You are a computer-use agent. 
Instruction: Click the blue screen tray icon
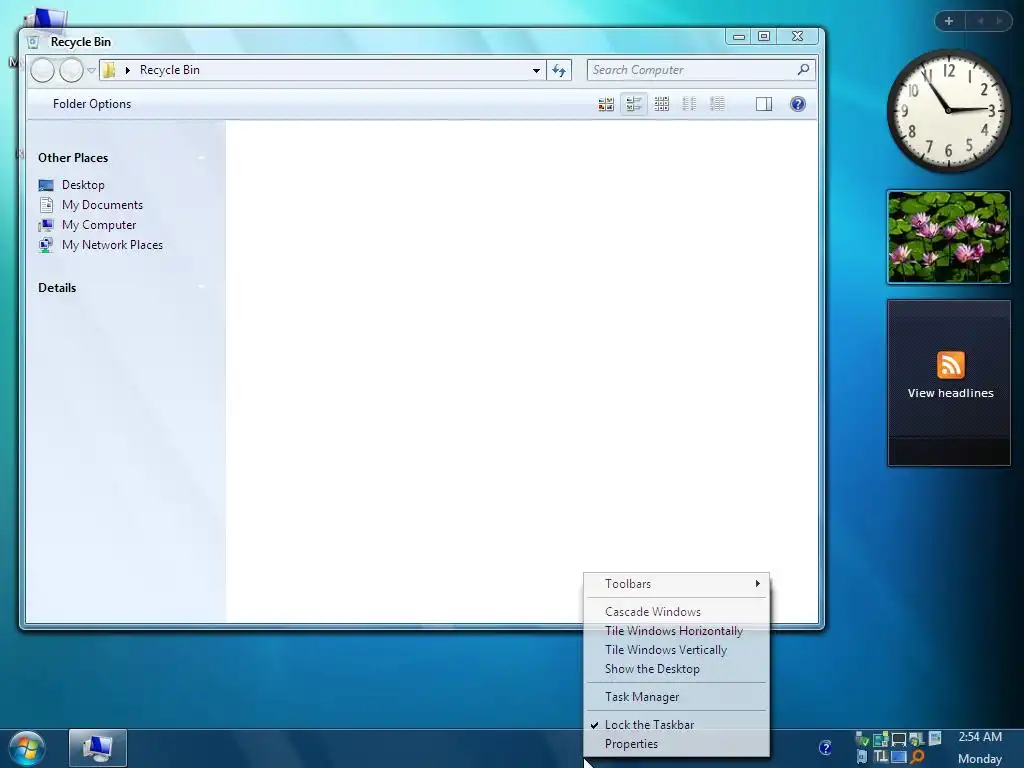[899, 757]
